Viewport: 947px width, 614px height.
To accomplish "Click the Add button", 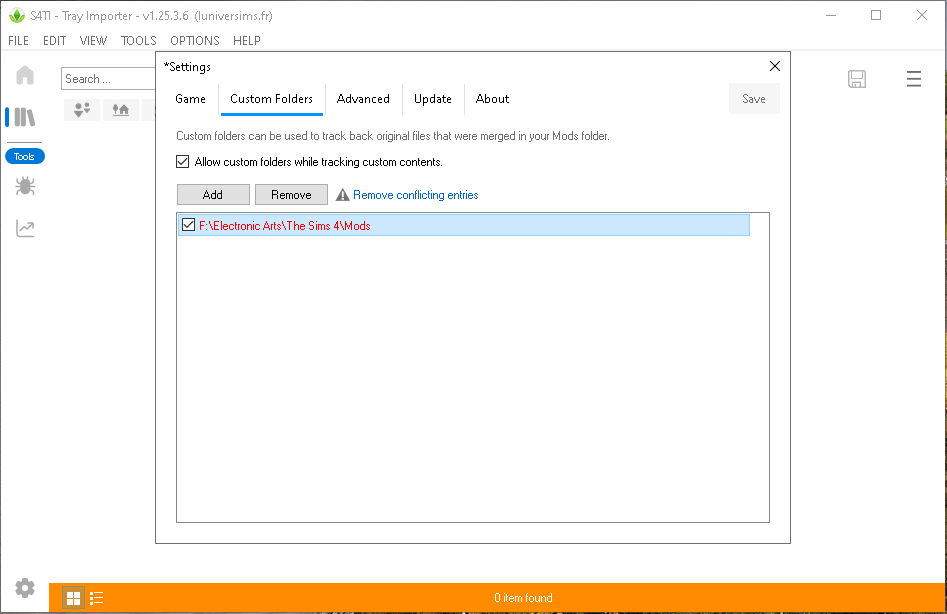I will pos(213,195).
